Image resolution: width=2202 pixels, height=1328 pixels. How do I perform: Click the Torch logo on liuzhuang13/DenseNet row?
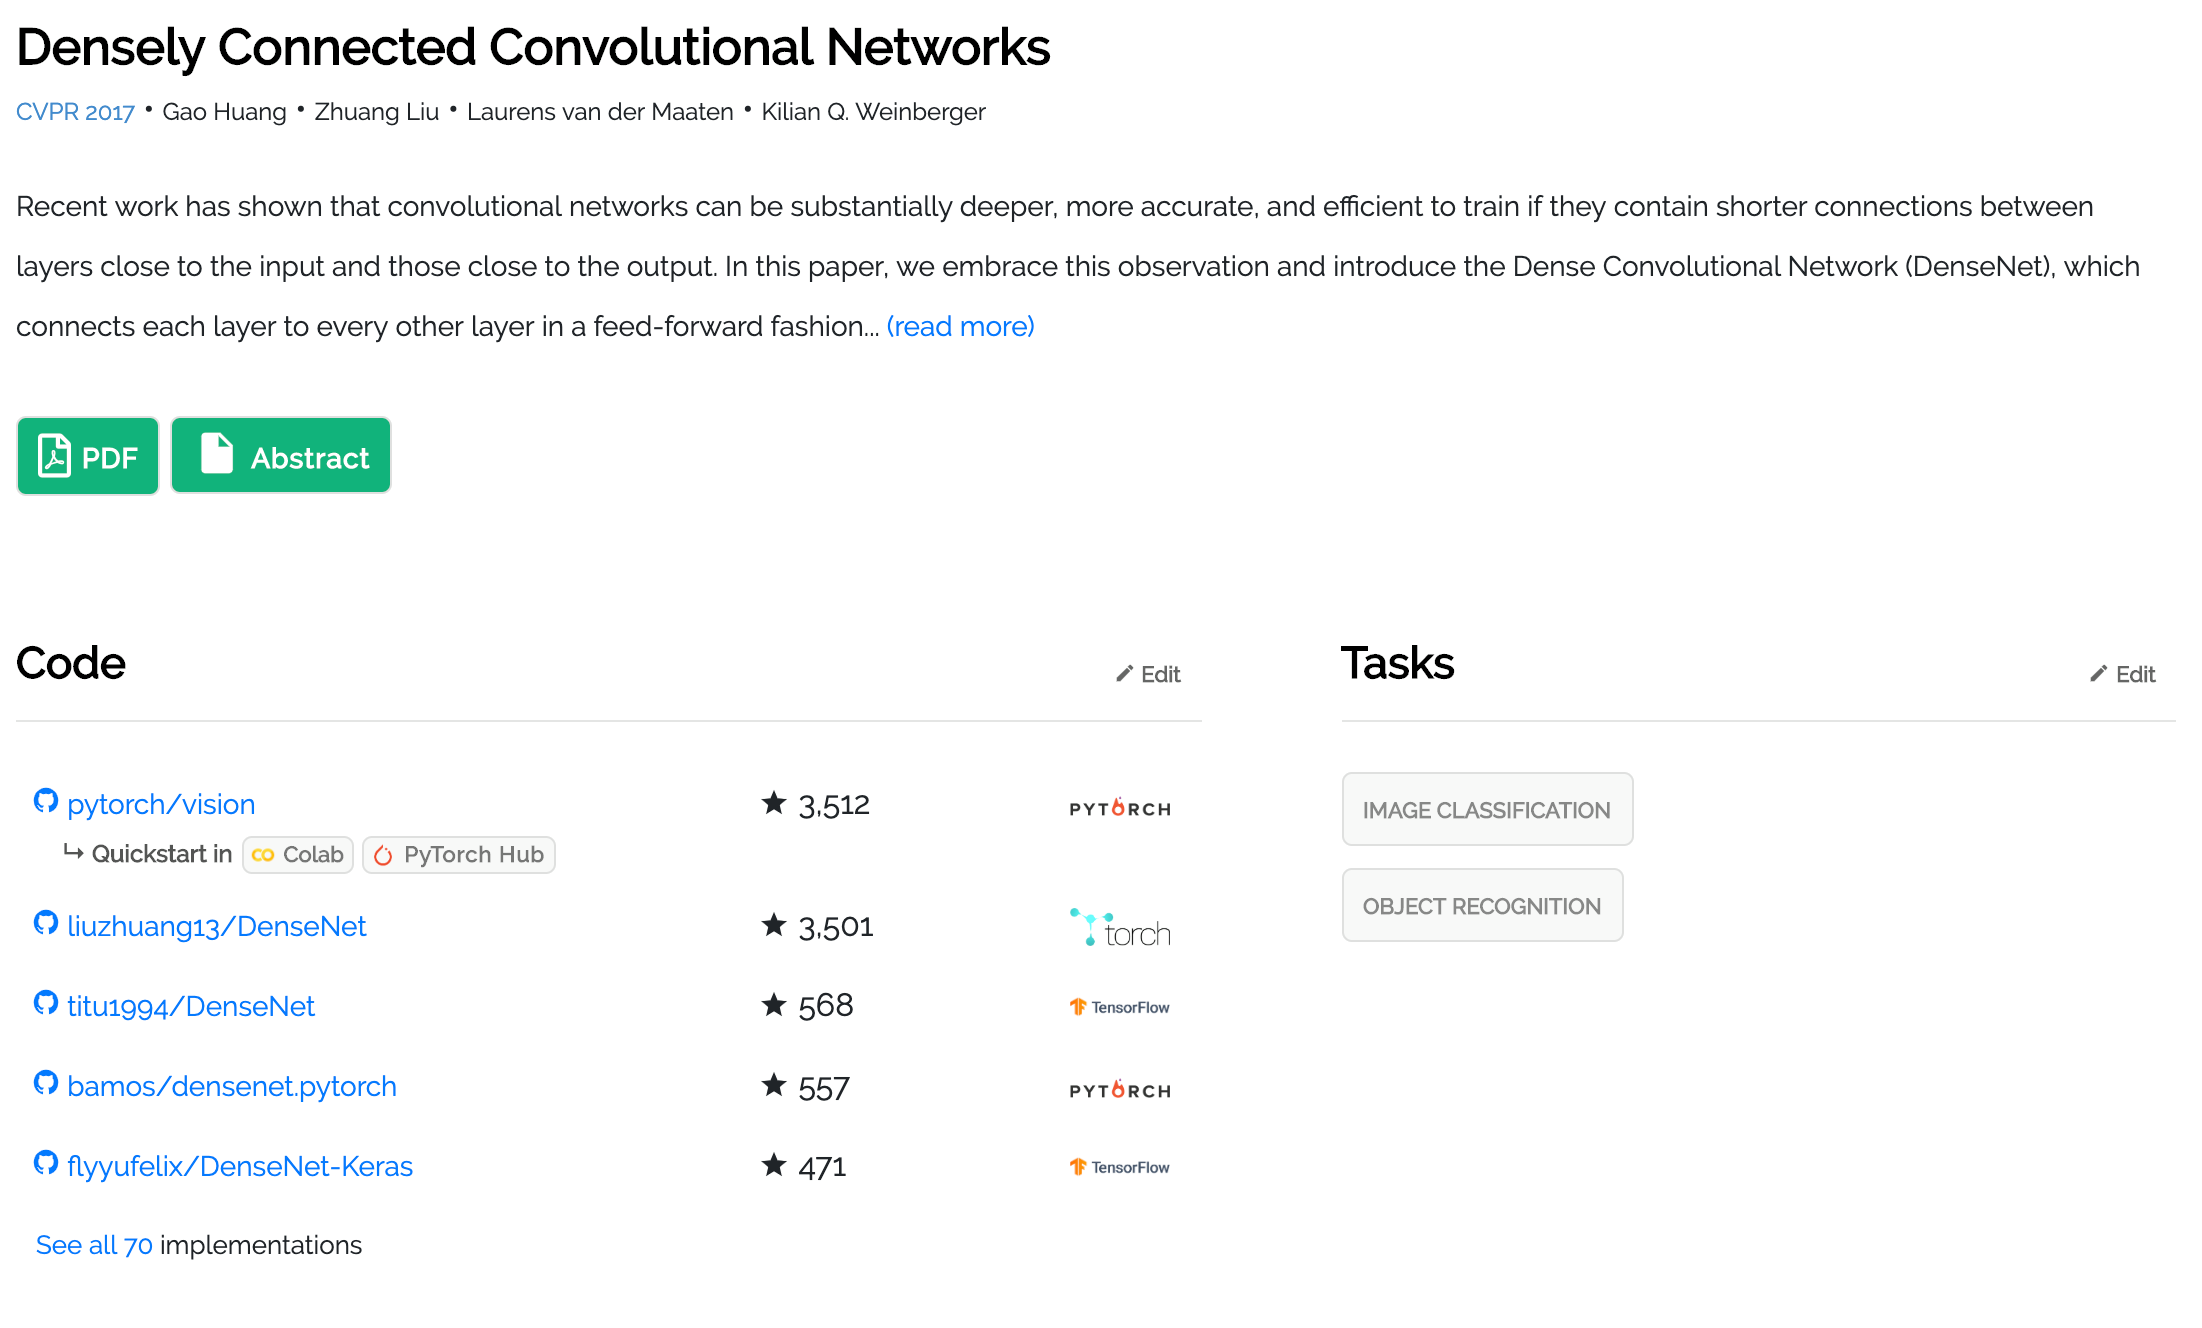pyautogui.click(x=1120, y=928)
